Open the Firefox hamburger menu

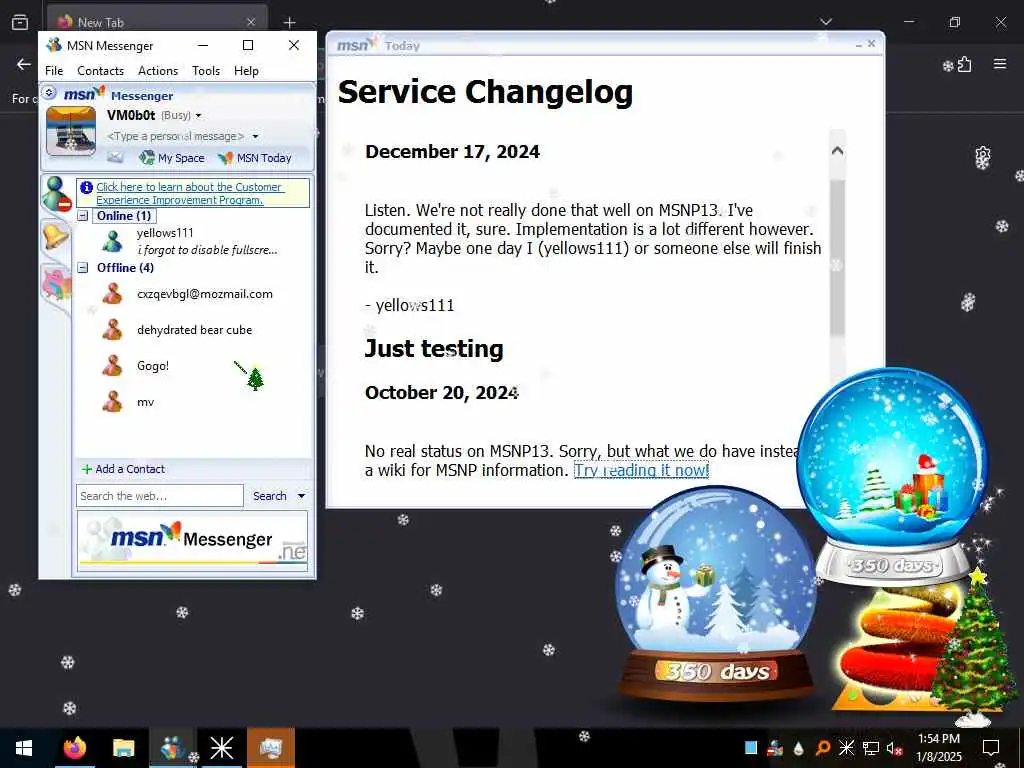[1000, 64]
